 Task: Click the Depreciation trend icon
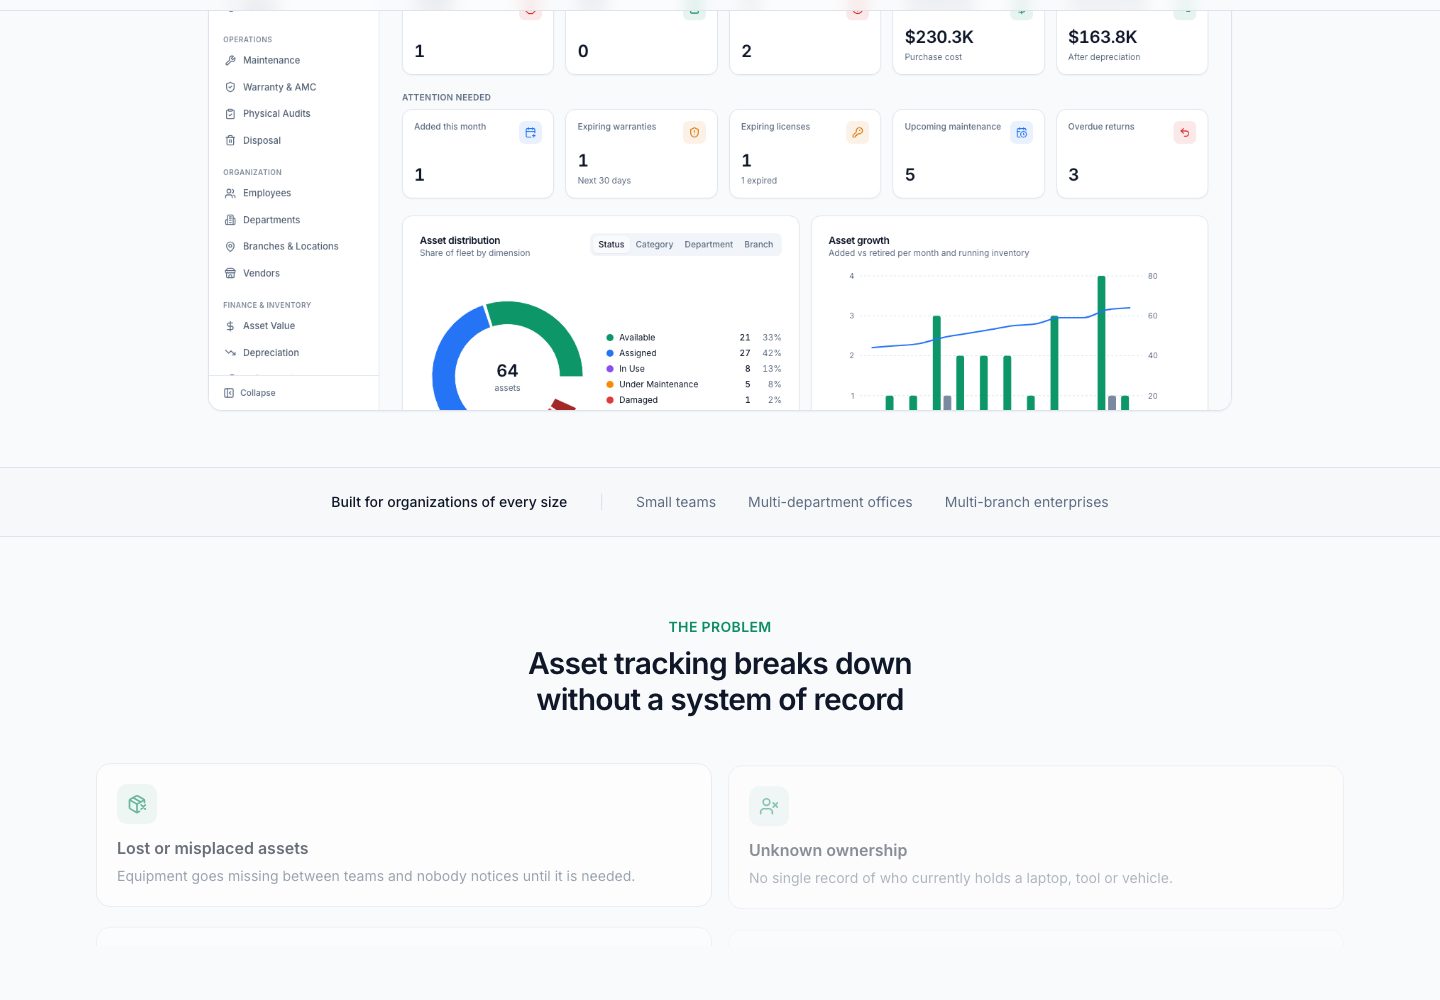click(230, 353)
